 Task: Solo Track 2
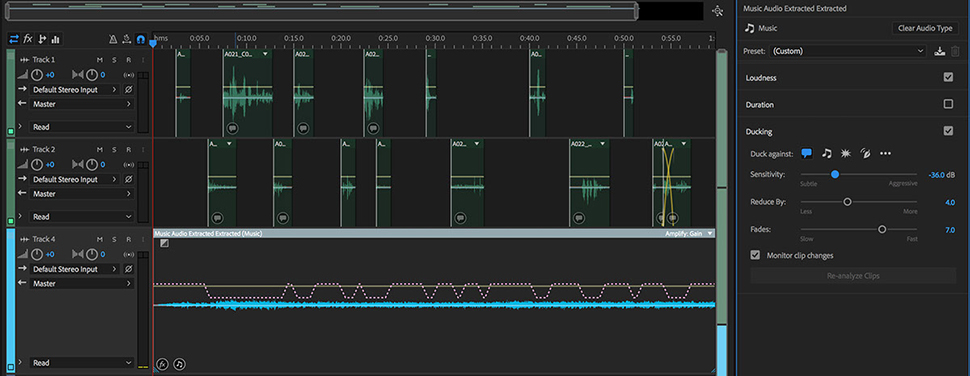[114, 150]
